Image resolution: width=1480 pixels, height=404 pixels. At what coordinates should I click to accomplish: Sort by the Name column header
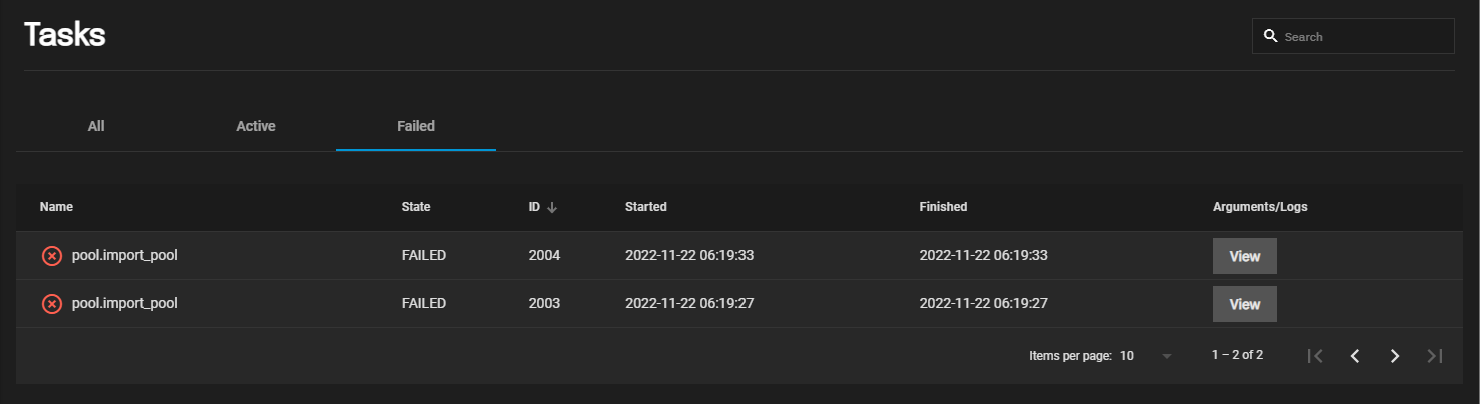point(56,207)
